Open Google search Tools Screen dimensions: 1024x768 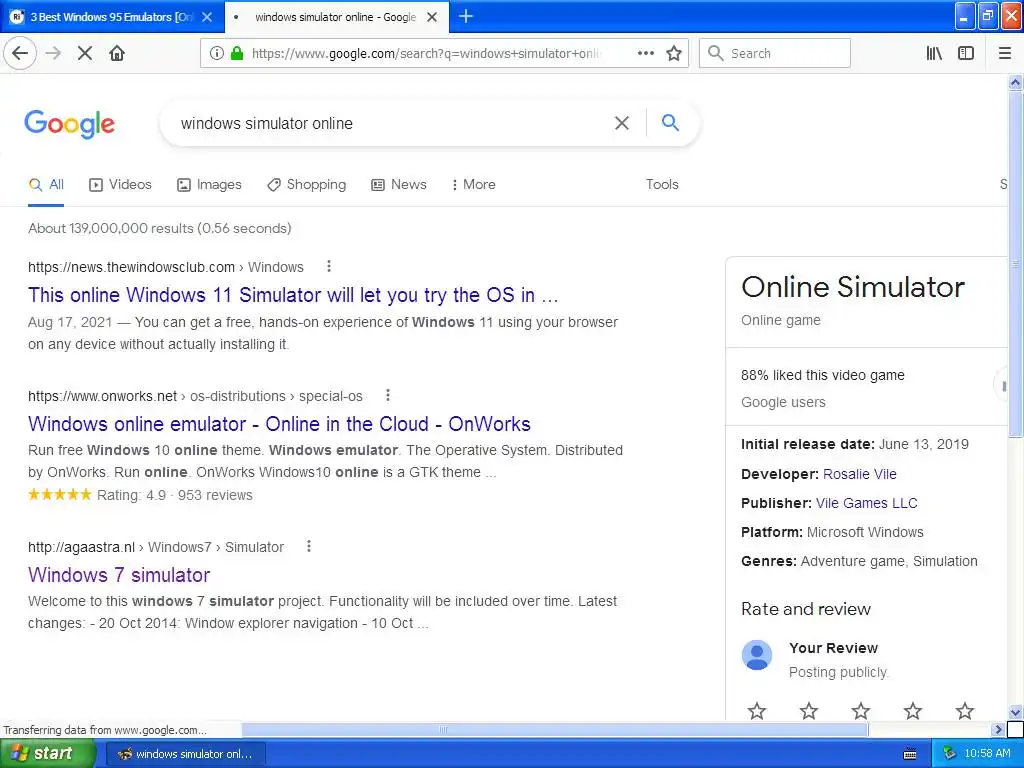662,185
